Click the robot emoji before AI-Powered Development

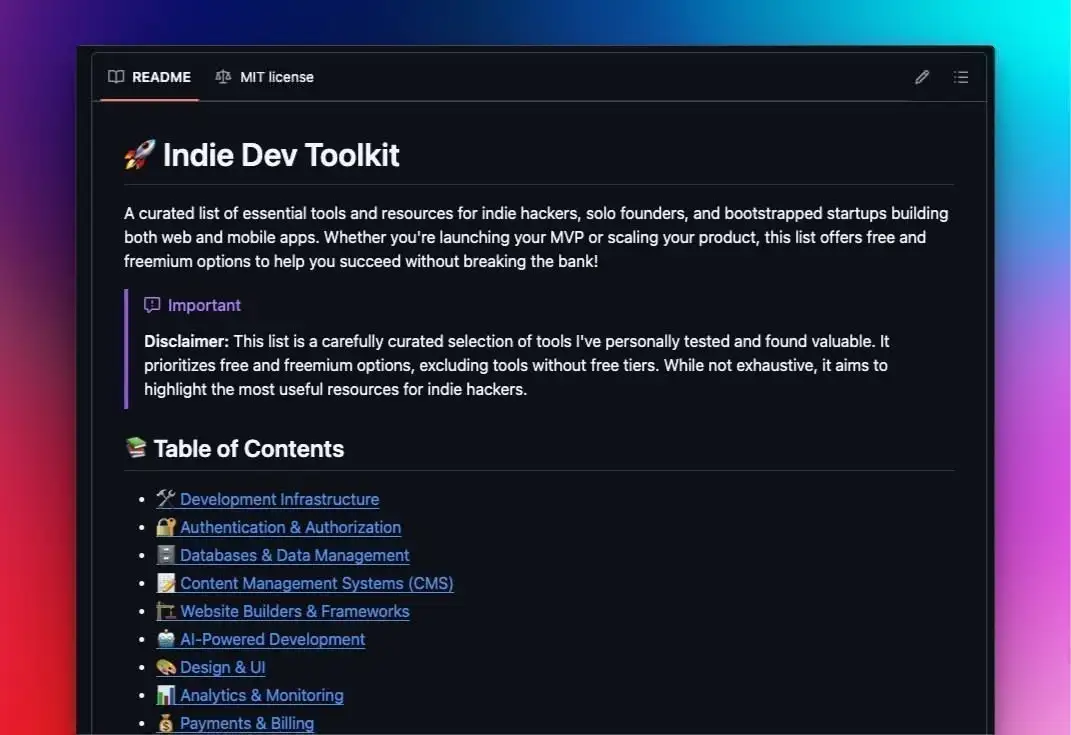(x=166, y=639)
